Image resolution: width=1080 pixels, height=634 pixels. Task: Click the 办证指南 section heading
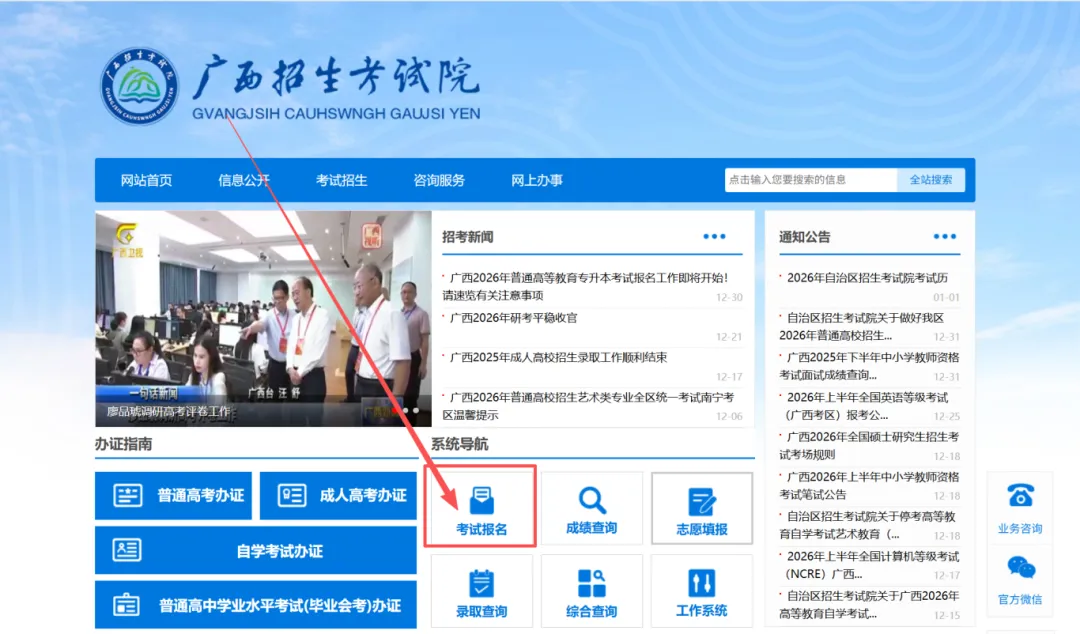tap(123, 444)
